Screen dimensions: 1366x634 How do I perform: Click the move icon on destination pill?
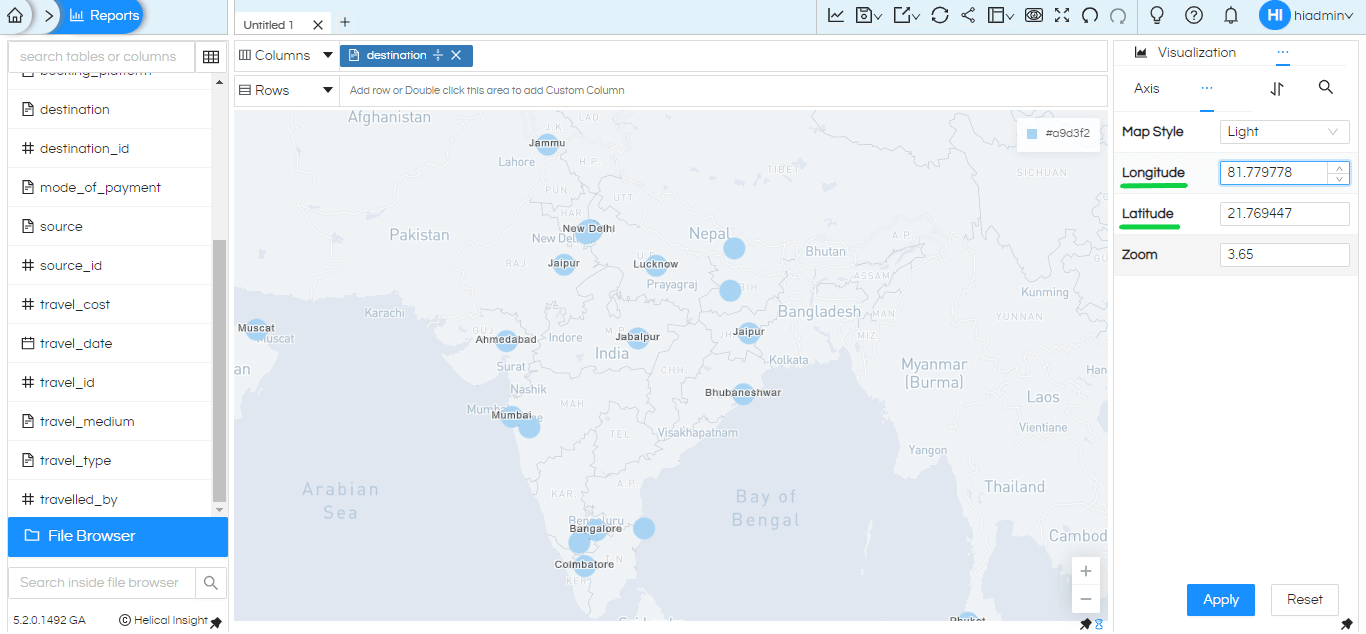coord(438,55)
